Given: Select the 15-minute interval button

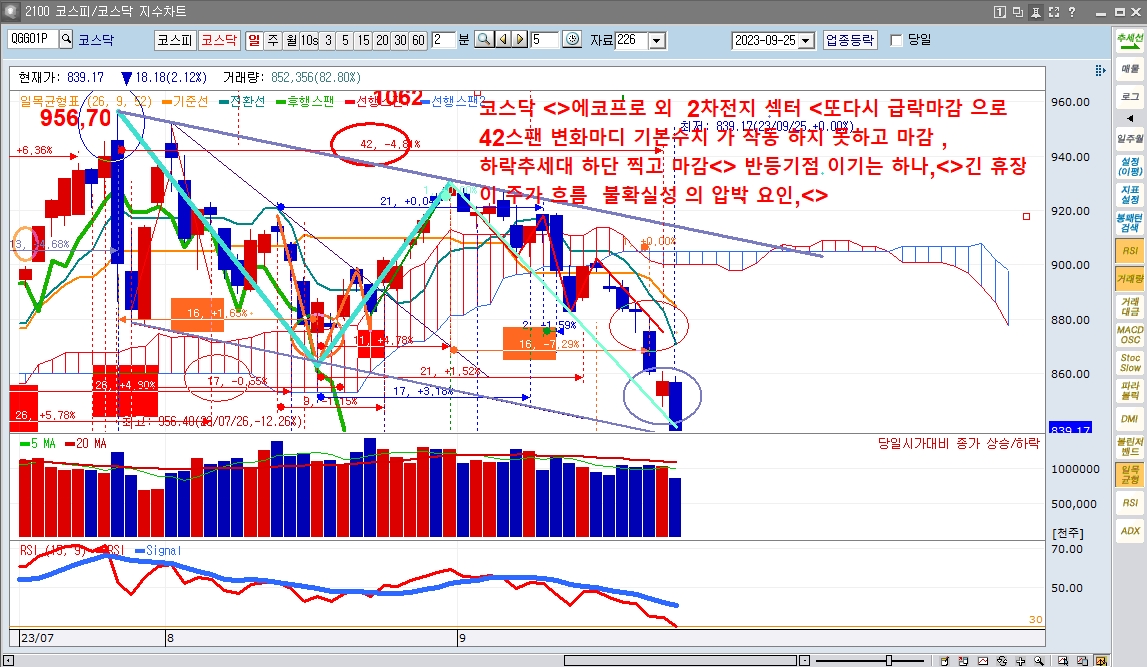Looking at the screenshot, I should (364, 40).
